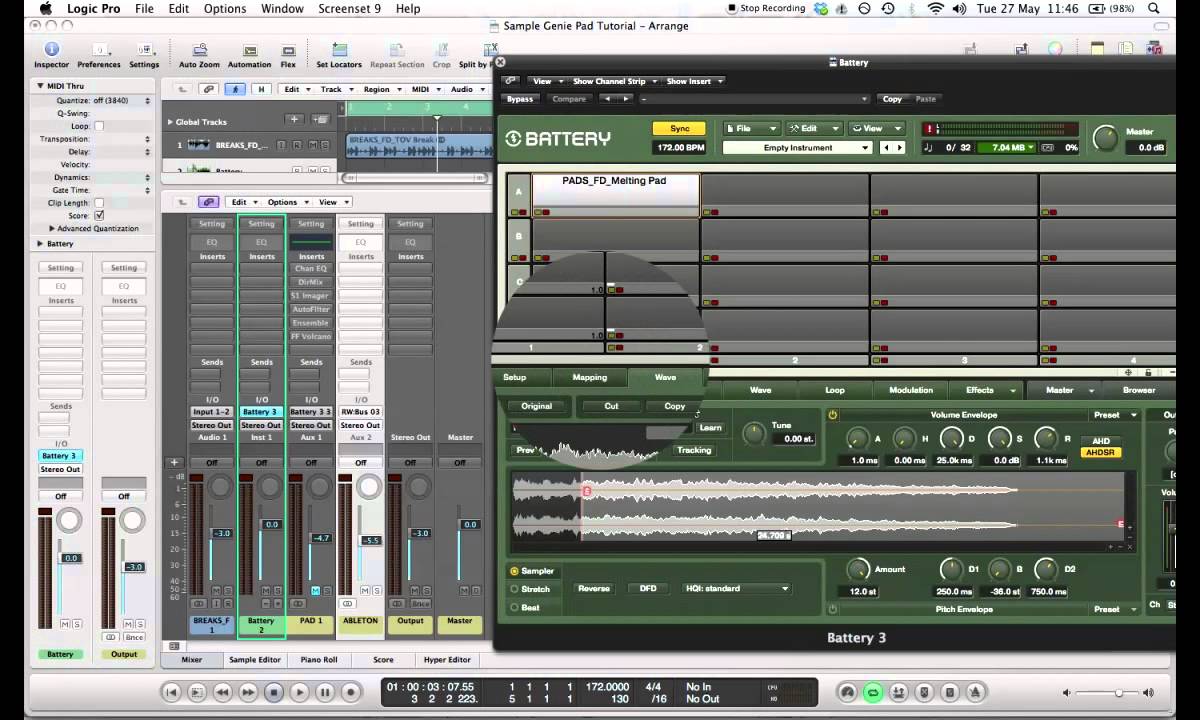Viewport: 1200px width, 720px height.
Task: Open the Window menu in the menu bar
Action: (282, 9)
